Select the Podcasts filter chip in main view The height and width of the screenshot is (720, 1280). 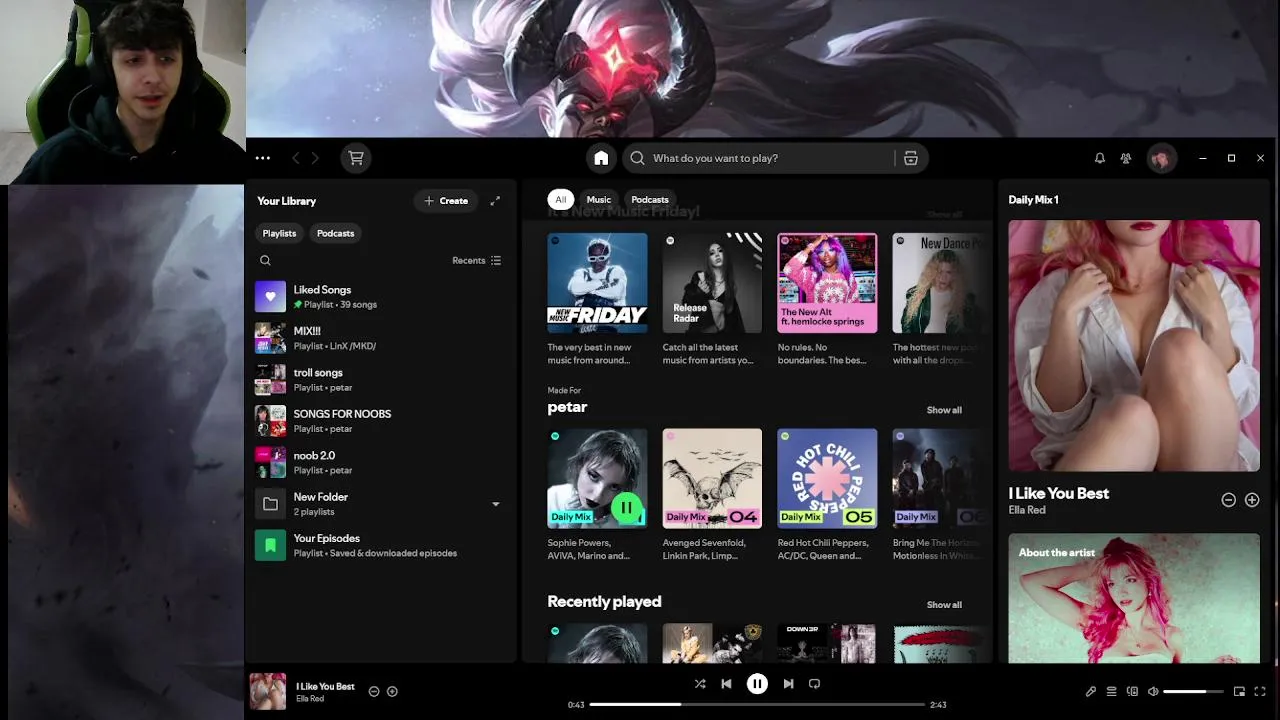click(x=650, y=199)
